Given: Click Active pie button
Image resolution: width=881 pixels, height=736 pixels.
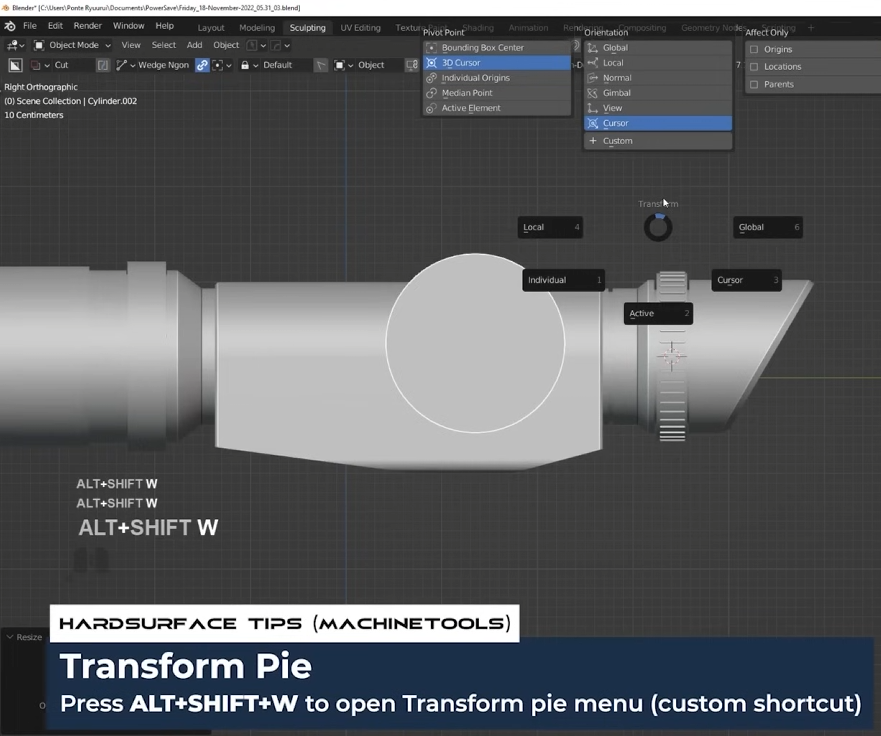Looking at the screenshot, I should coord(658,314).
